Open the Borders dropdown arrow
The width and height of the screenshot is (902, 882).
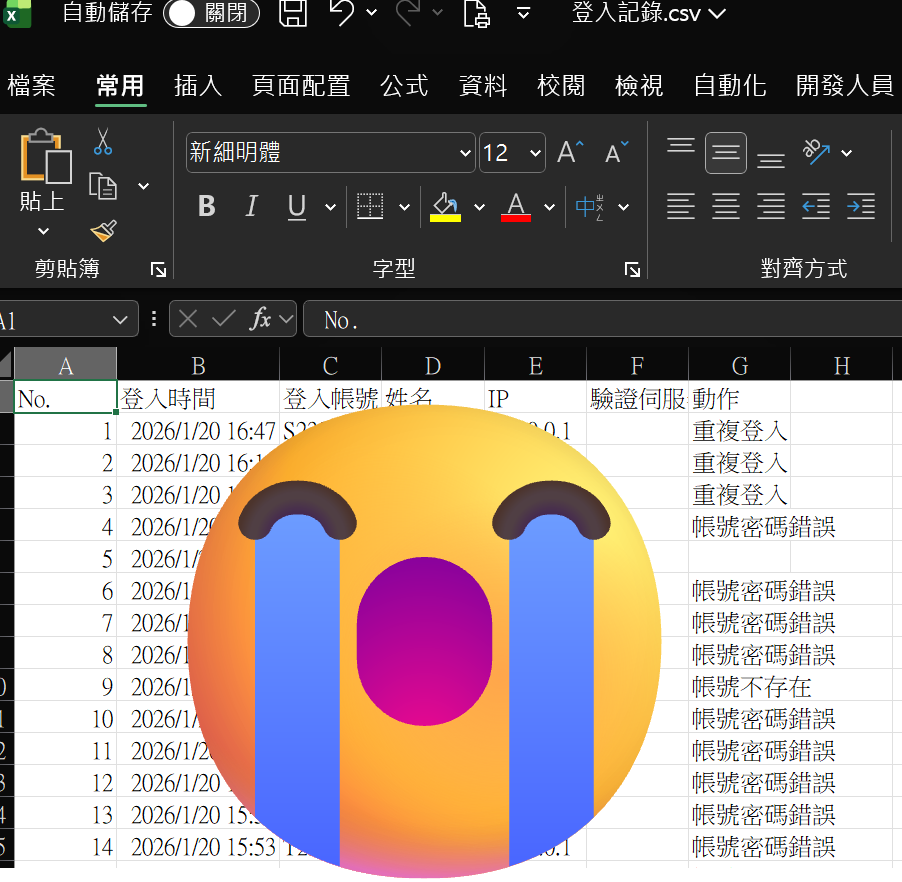pos(404,207)
